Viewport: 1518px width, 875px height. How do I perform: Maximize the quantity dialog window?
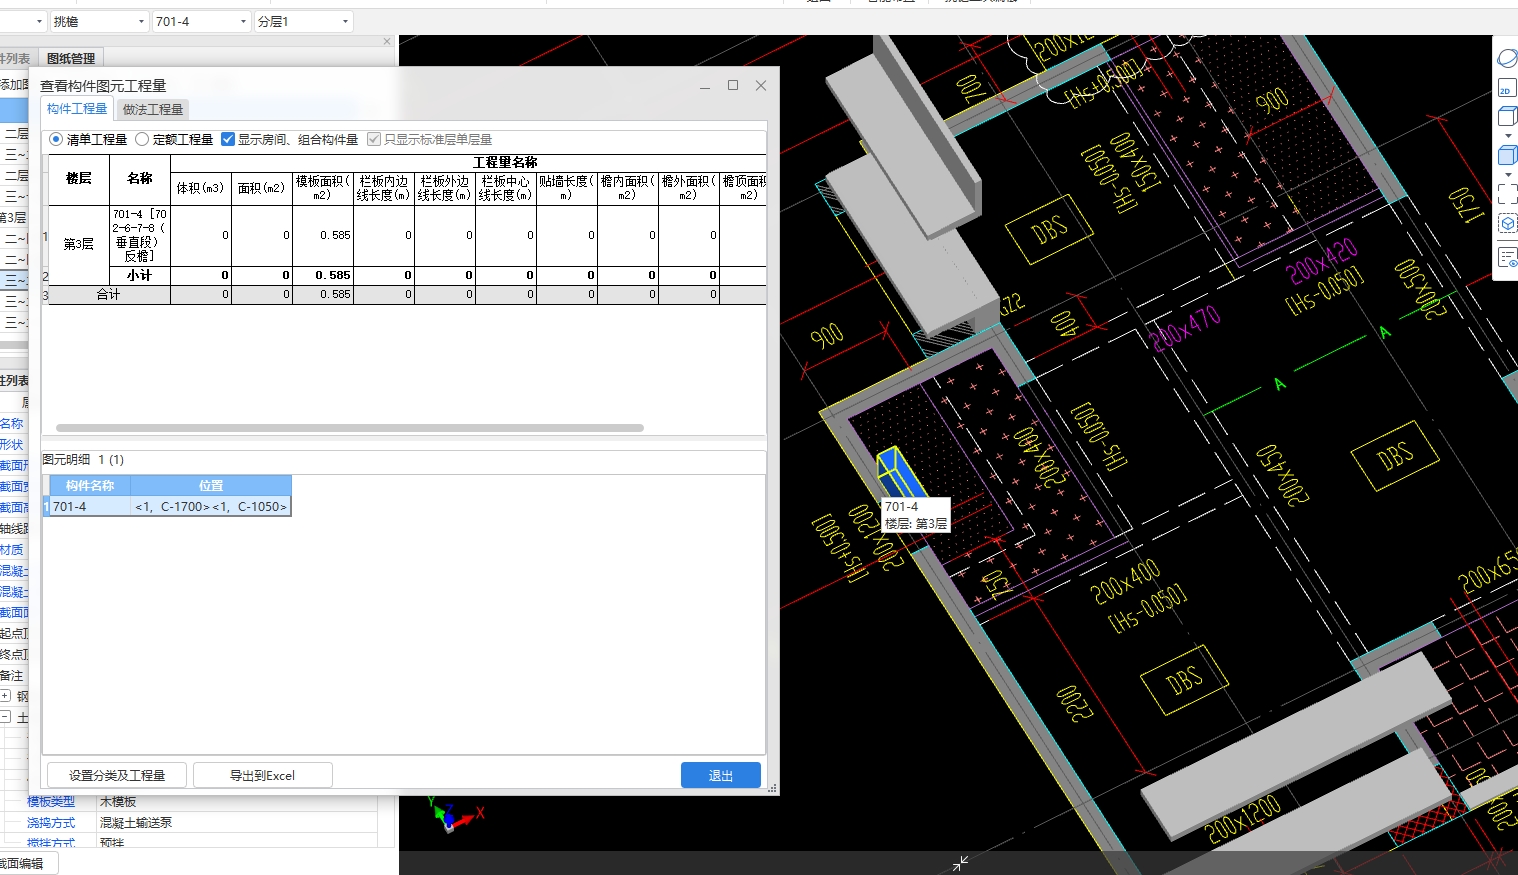coord(733,85)
